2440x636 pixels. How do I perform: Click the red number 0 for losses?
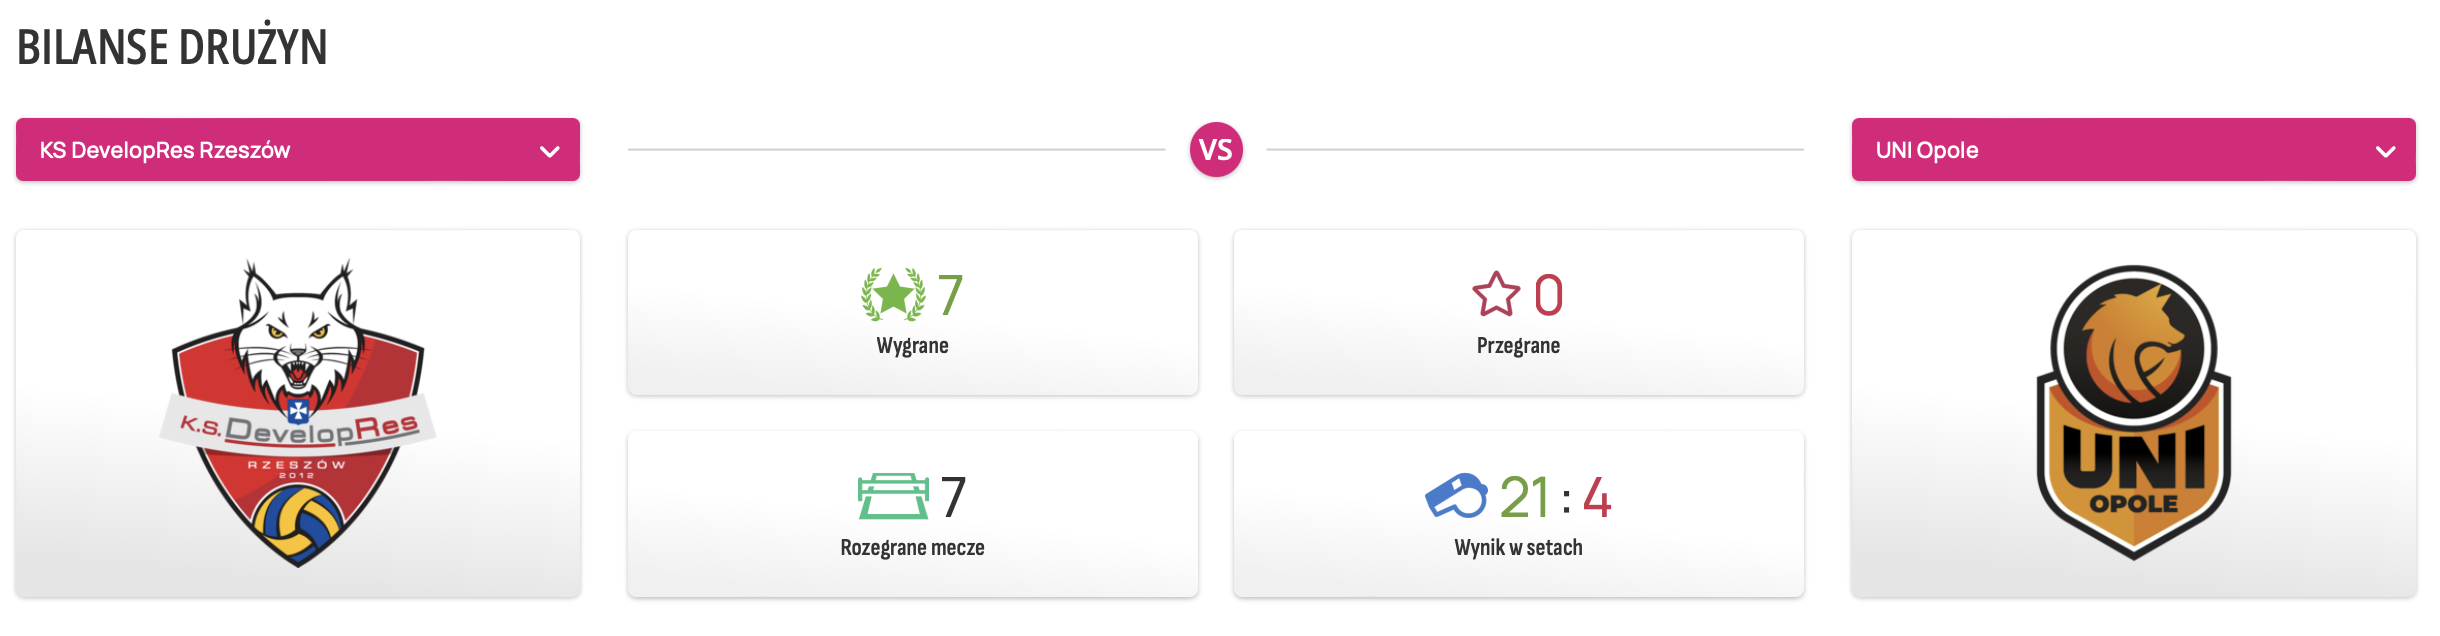tap(1549, 296)
